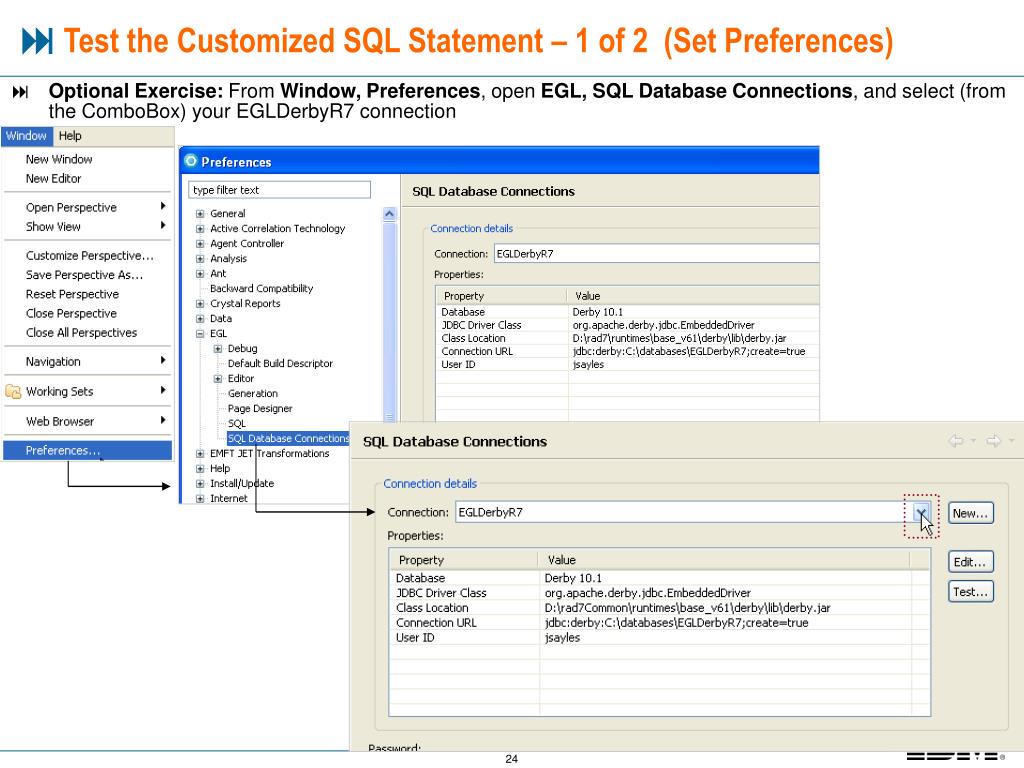Open the Connection combo box dropdown arrow
The image size is (1024, 768).
tap(921, 513)
